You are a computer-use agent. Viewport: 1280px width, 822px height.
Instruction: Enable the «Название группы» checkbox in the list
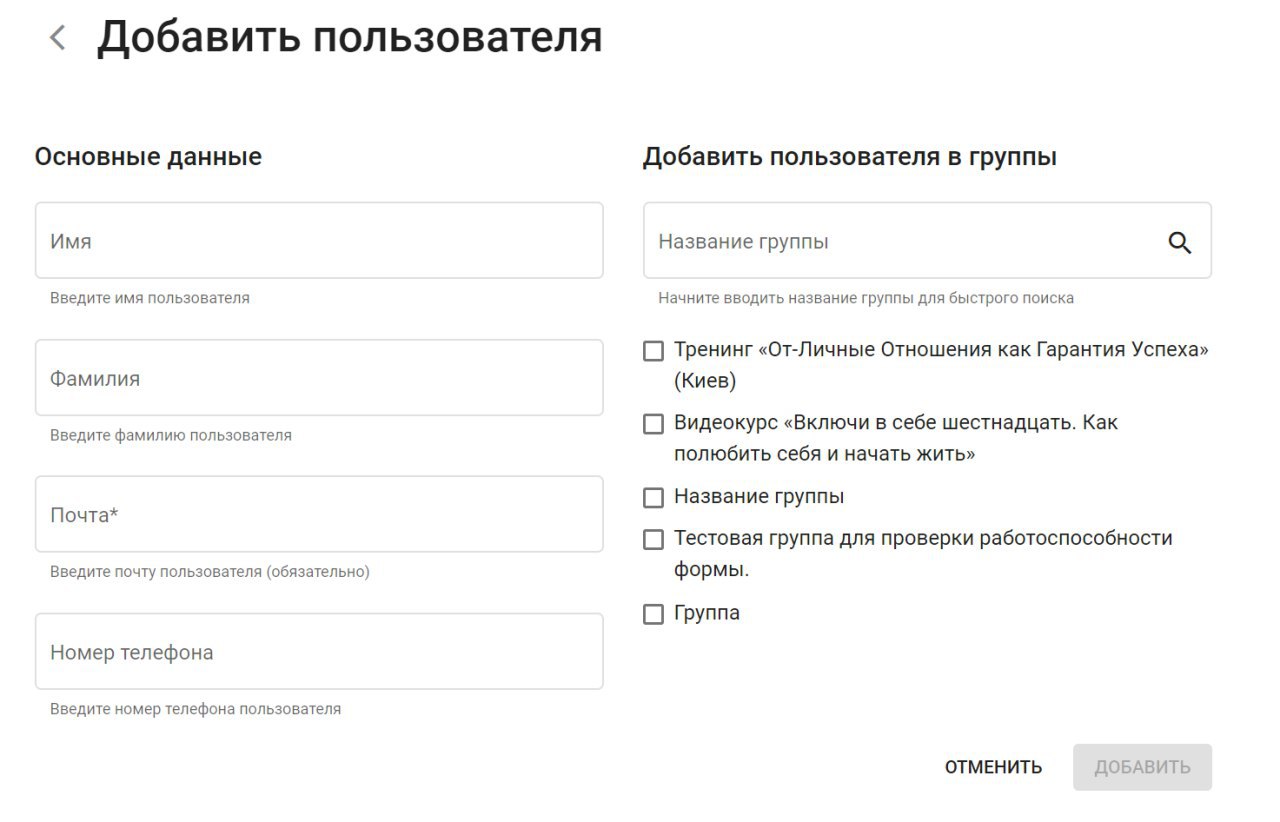(x=653, y=497)
